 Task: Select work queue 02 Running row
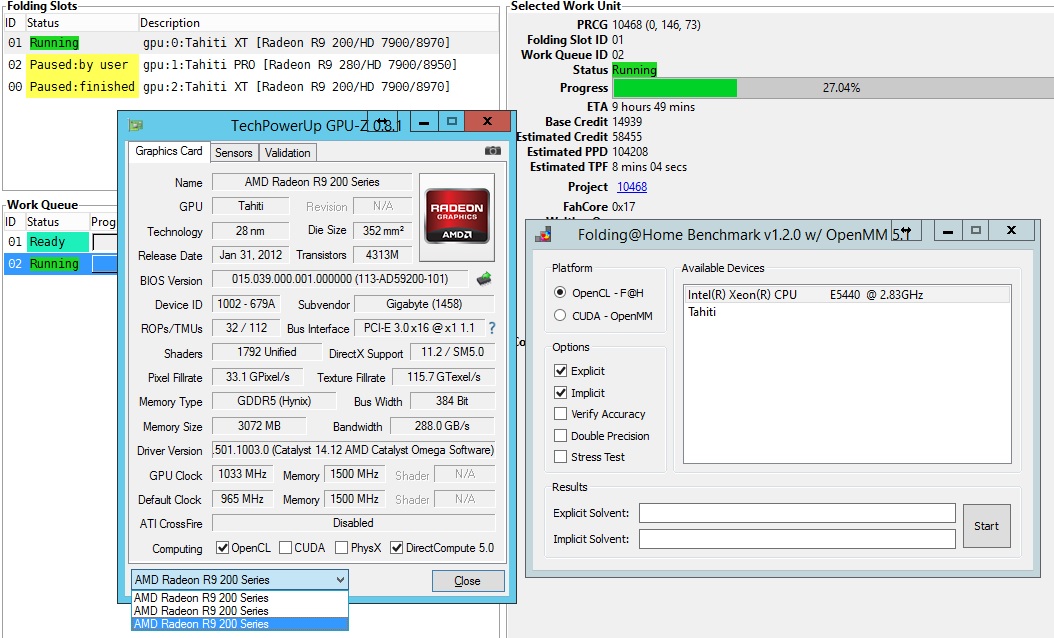[60, 264]
